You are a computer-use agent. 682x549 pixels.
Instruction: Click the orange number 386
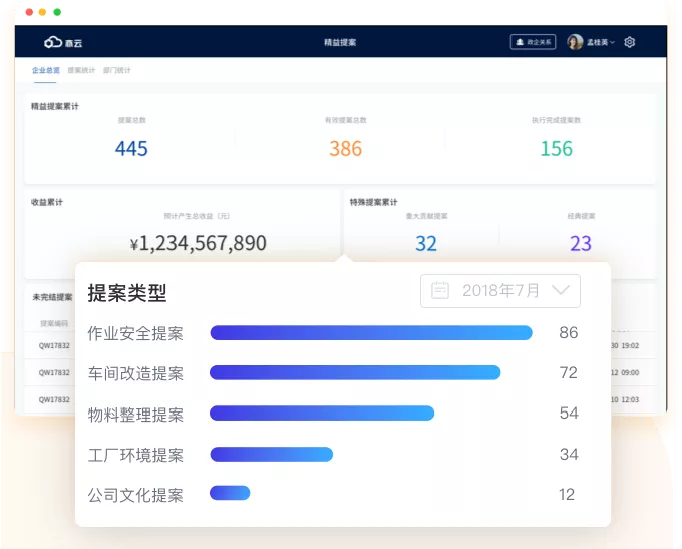pos(345,149)
